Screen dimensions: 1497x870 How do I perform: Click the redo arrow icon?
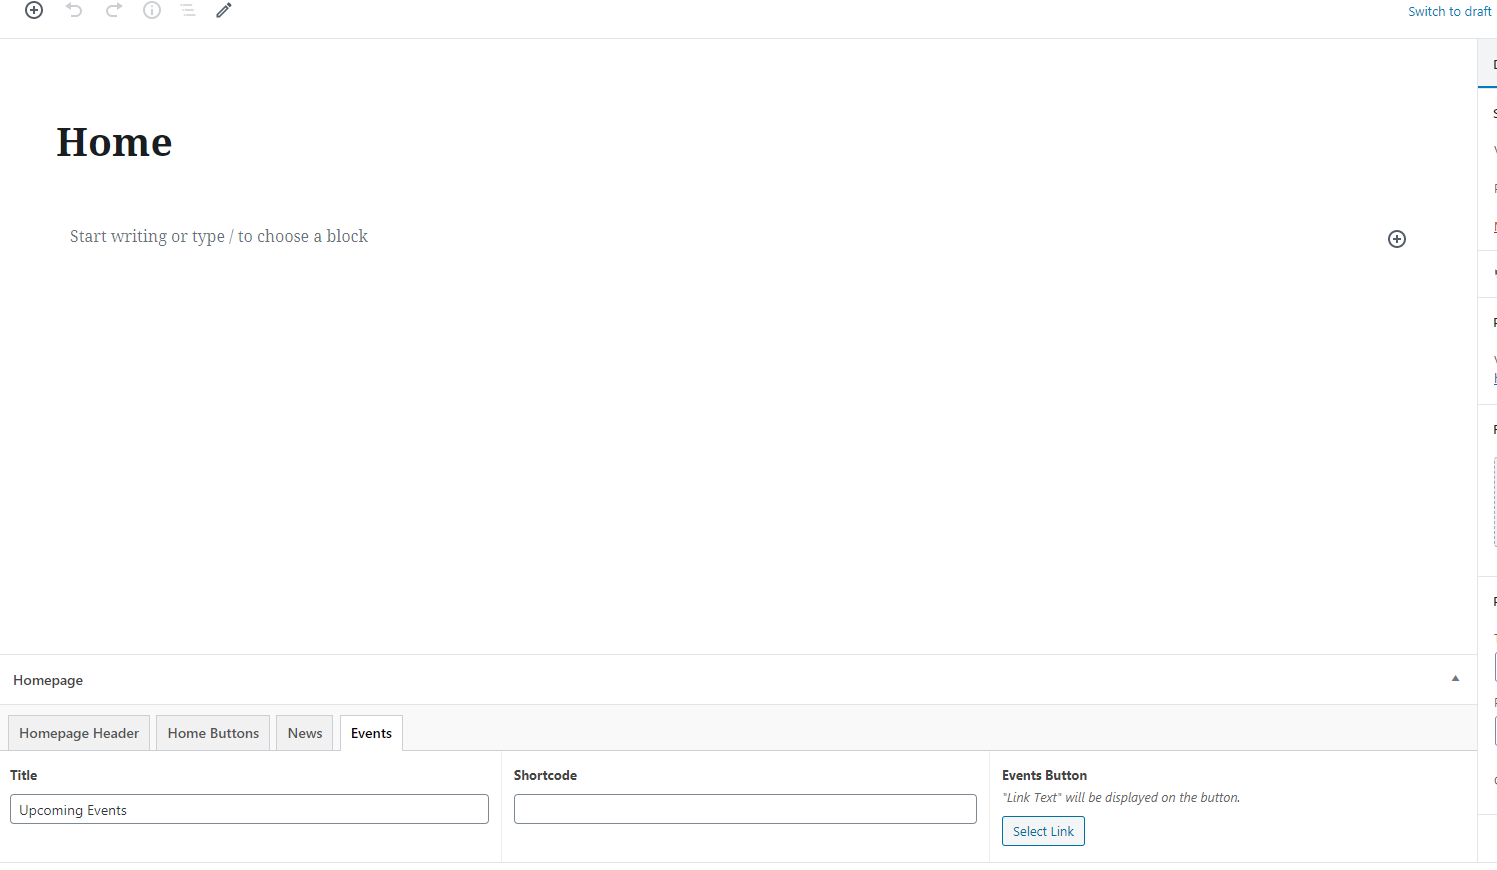click(114, 10)
